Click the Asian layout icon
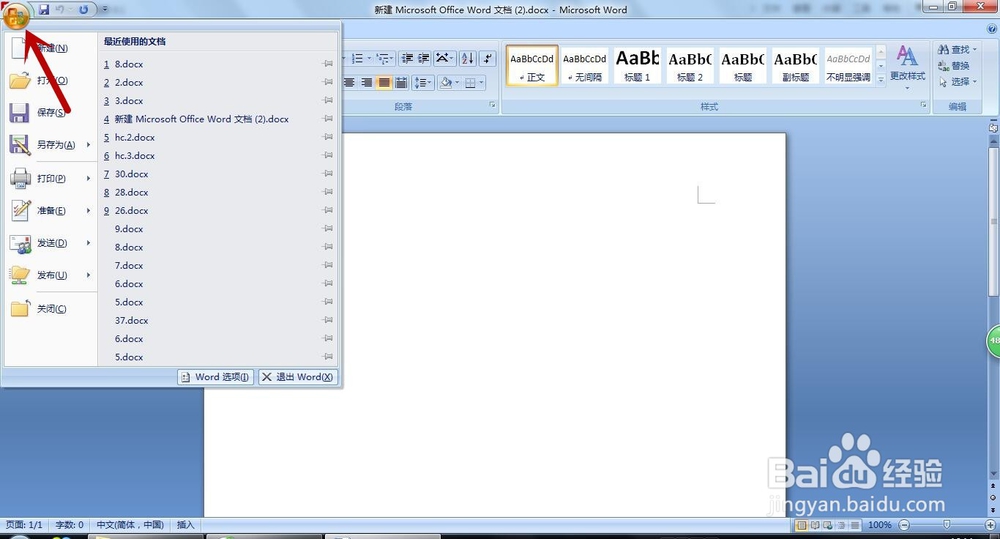The height and width of the screenshot is (539, 1000). pyautogui.click(x=442, y=59)
